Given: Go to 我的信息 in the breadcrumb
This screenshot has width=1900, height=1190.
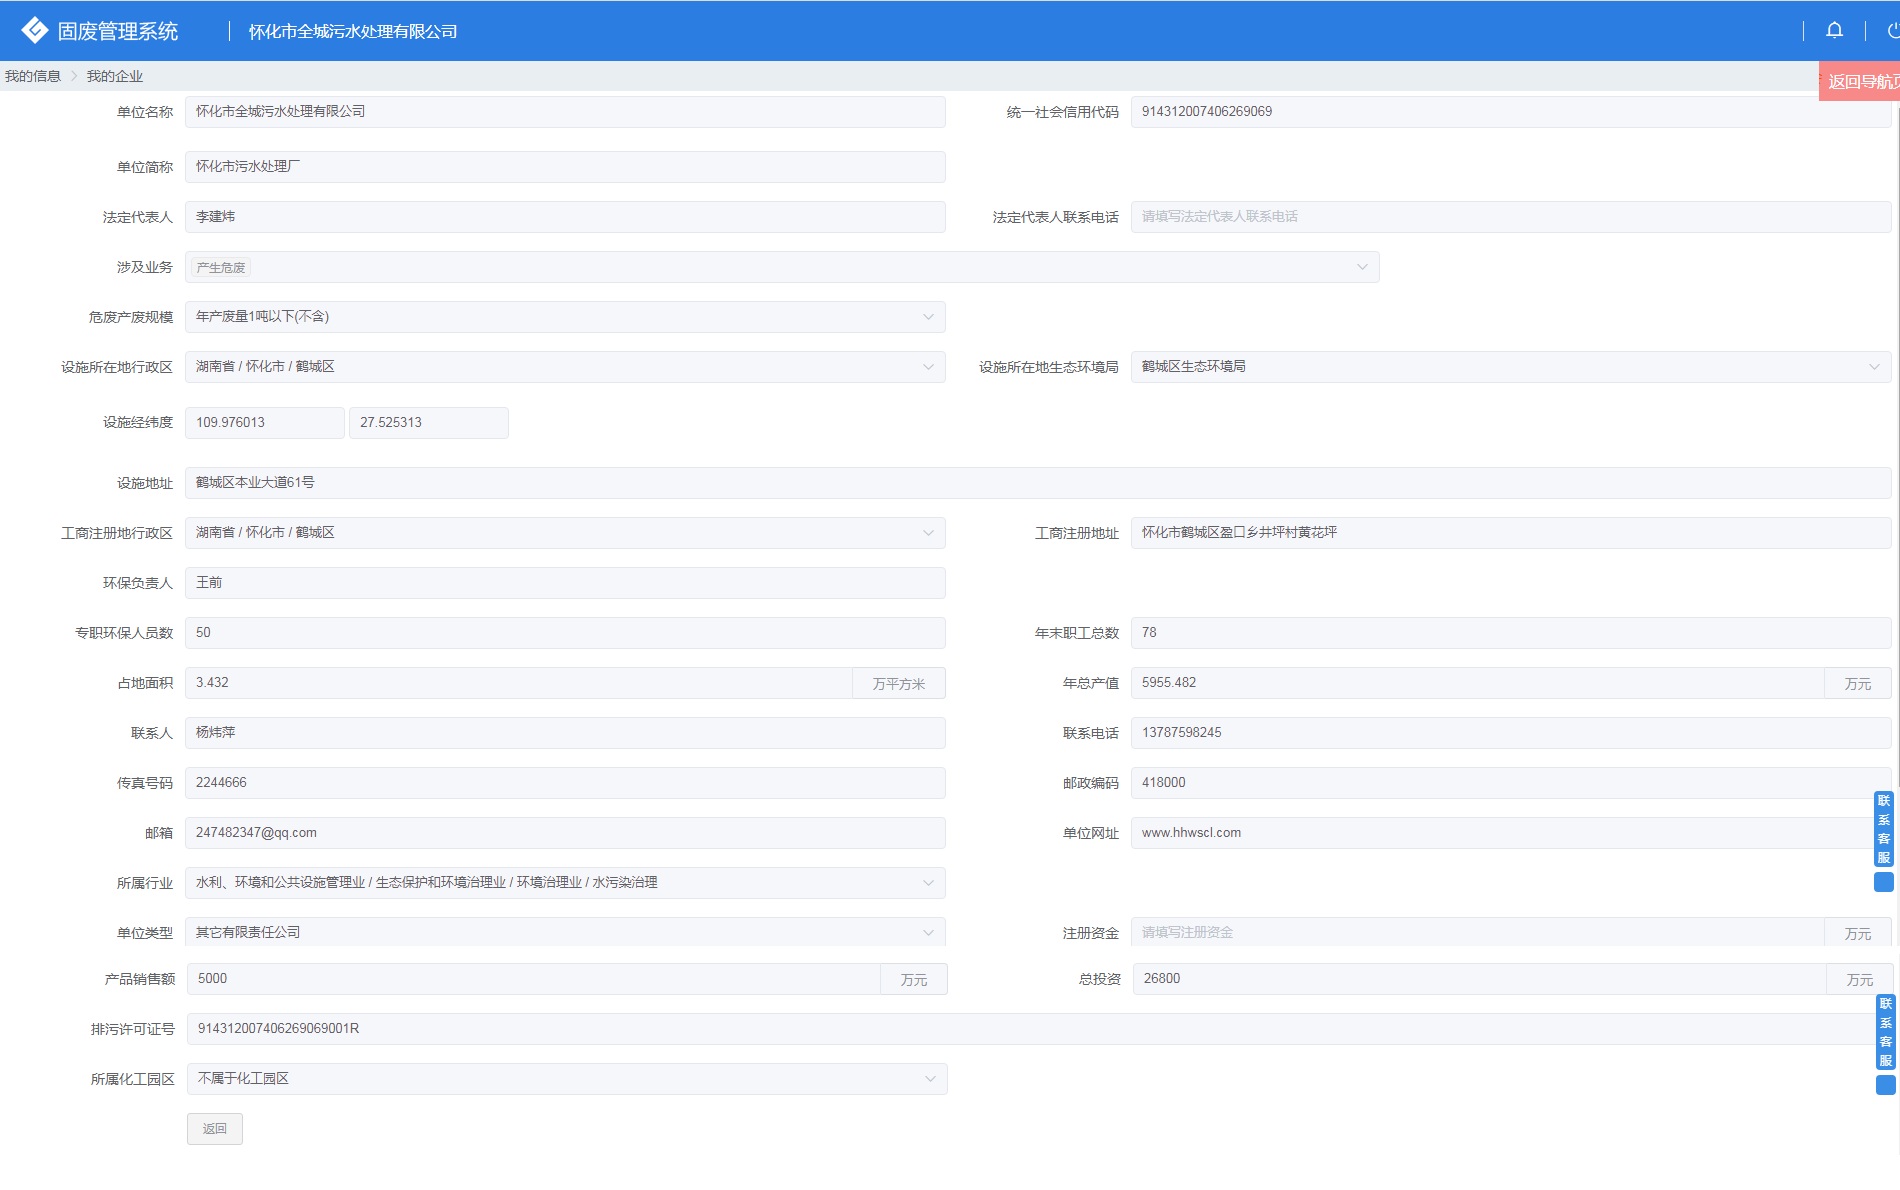Looking at the screenshot, I should pos(33,76).
